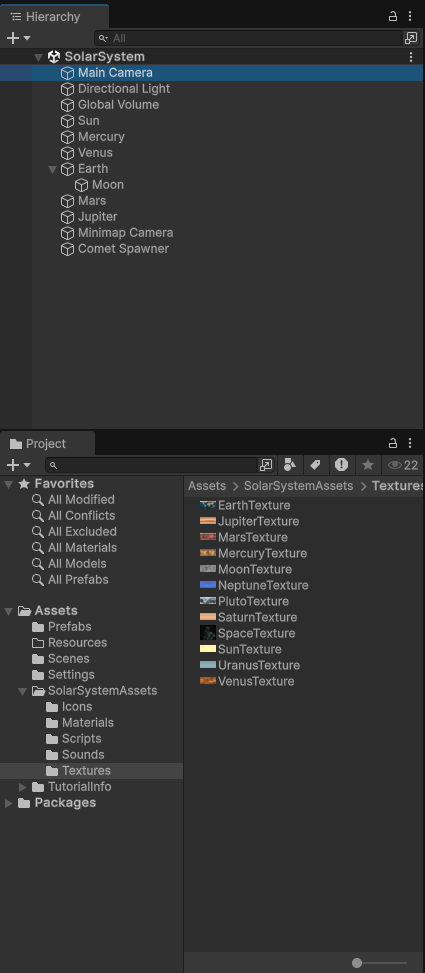This screenshot has height=973, width=425.
Task: Open Hierarchy panel three-dot options menu
Action: [410, 16]
